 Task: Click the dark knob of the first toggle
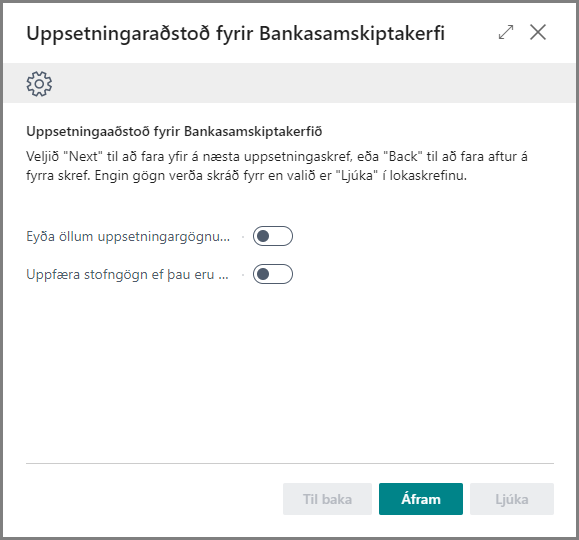(263, 236)
